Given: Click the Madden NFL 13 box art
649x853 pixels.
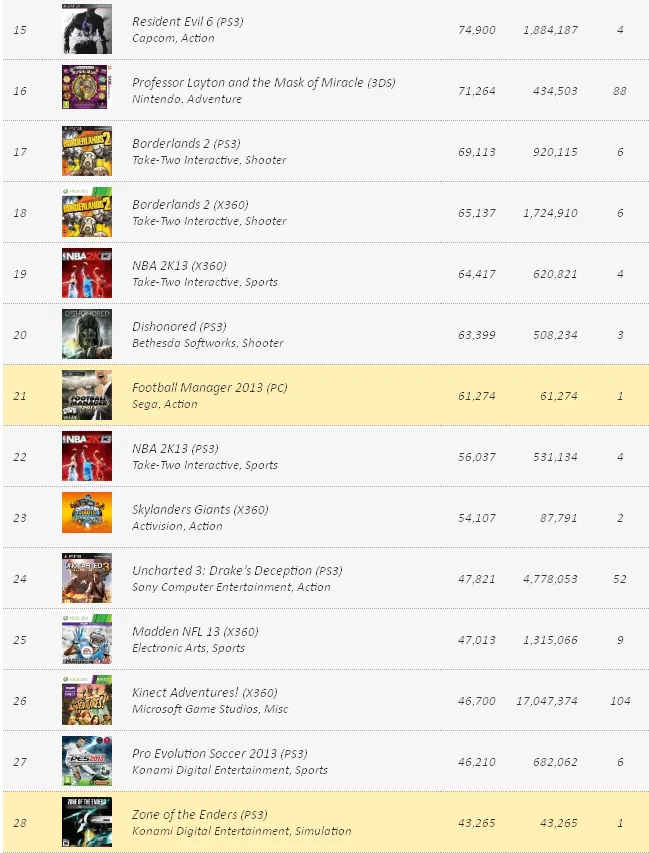Looking at the screenshot, I should (x=86, y=639).
